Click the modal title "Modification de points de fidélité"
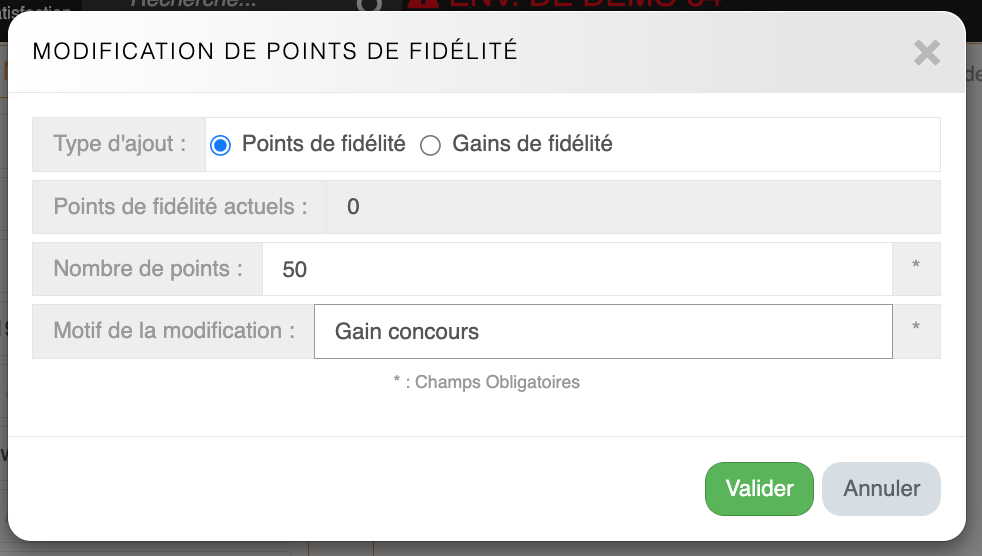Image resolution: width=982 pixels, height=556 pixels. point(275,52)
